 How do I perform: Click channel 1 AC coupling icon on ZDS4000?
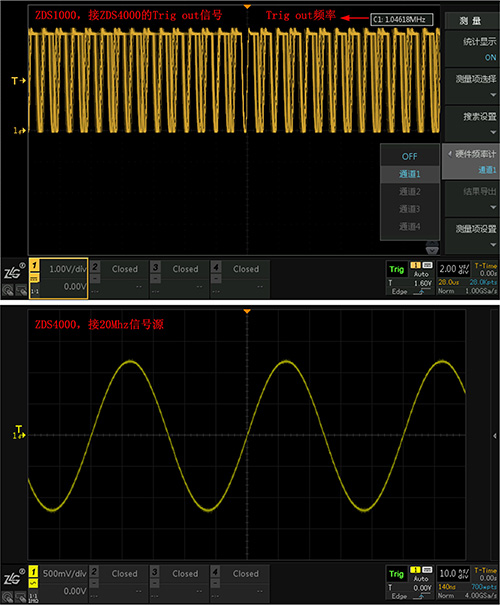(34, 583)
